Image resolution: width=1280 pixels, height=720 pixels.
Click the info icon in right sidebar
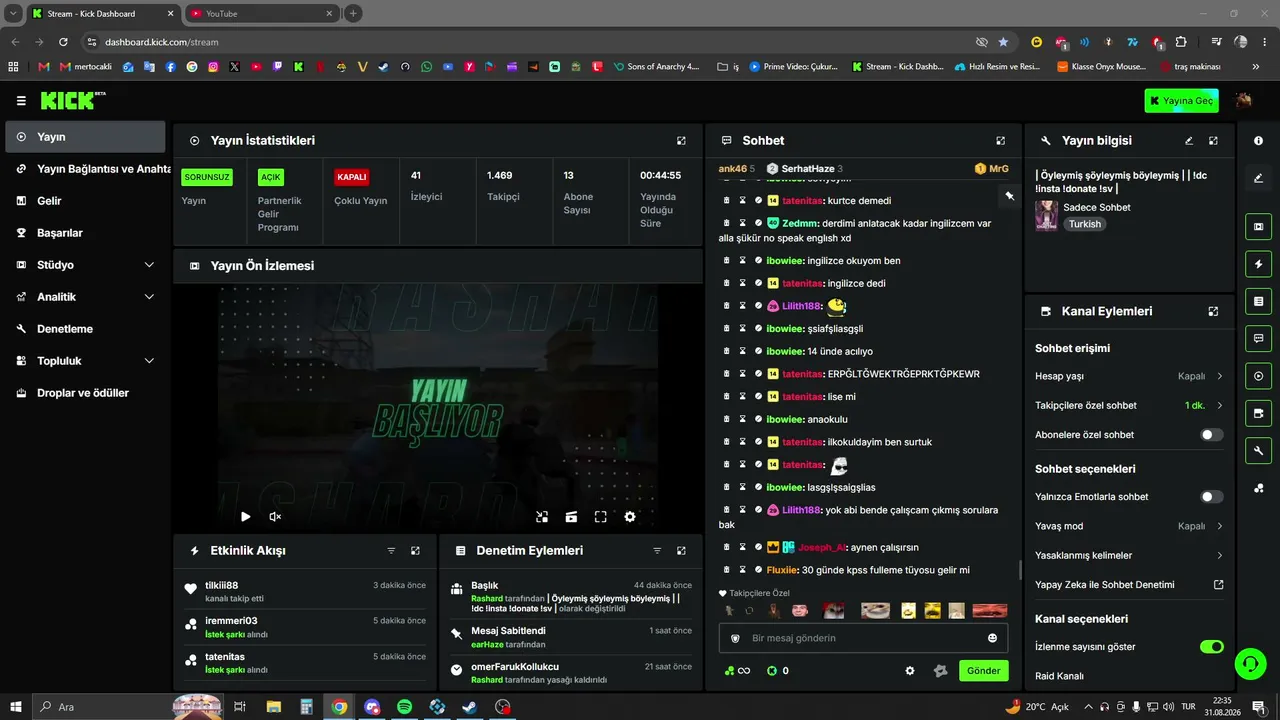pyautogui.click(x=1258, y=141)
